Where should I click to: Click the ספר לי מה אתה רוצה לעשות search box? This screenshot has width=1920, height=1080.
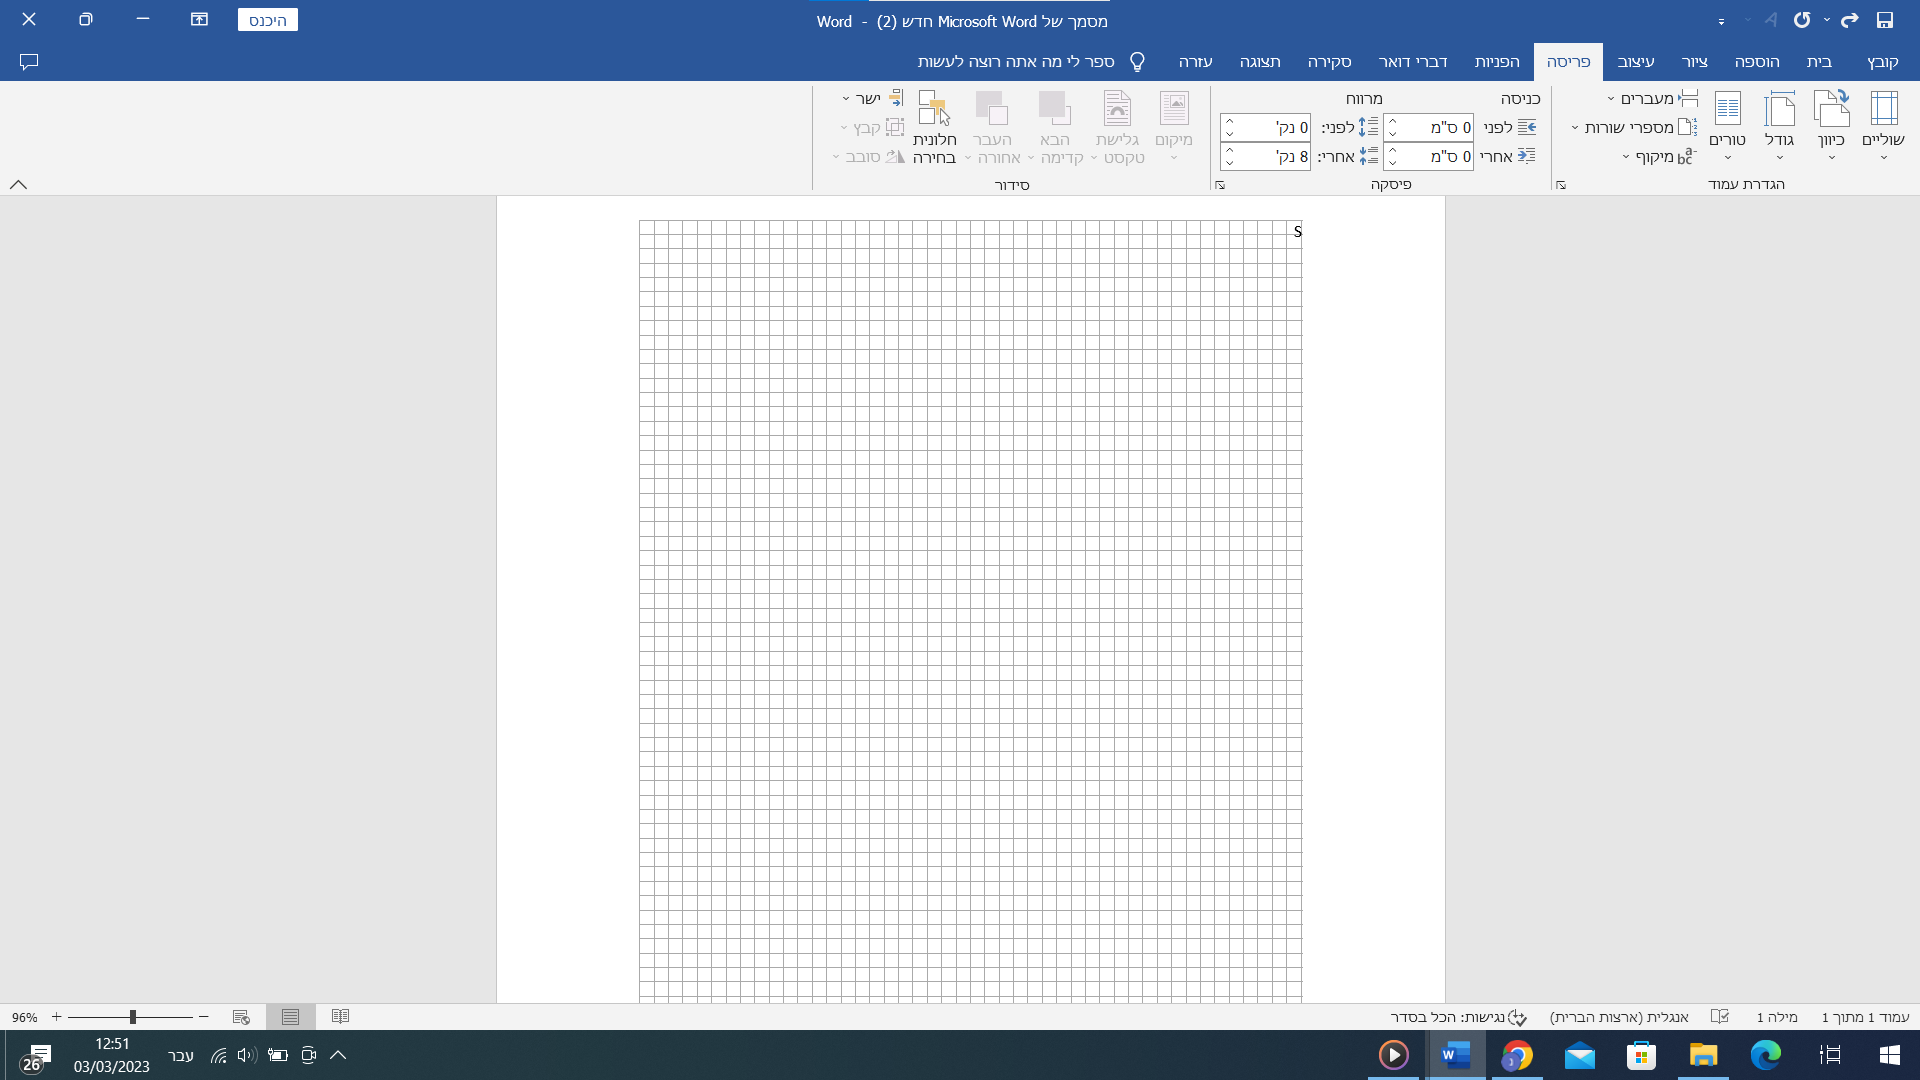1031,62
